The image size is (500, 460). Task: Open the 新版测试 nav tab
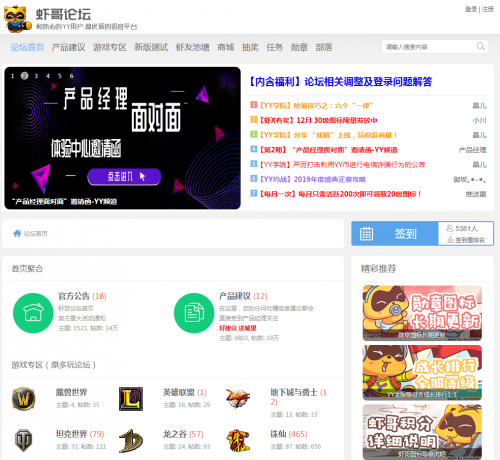(x=151, y=47)
